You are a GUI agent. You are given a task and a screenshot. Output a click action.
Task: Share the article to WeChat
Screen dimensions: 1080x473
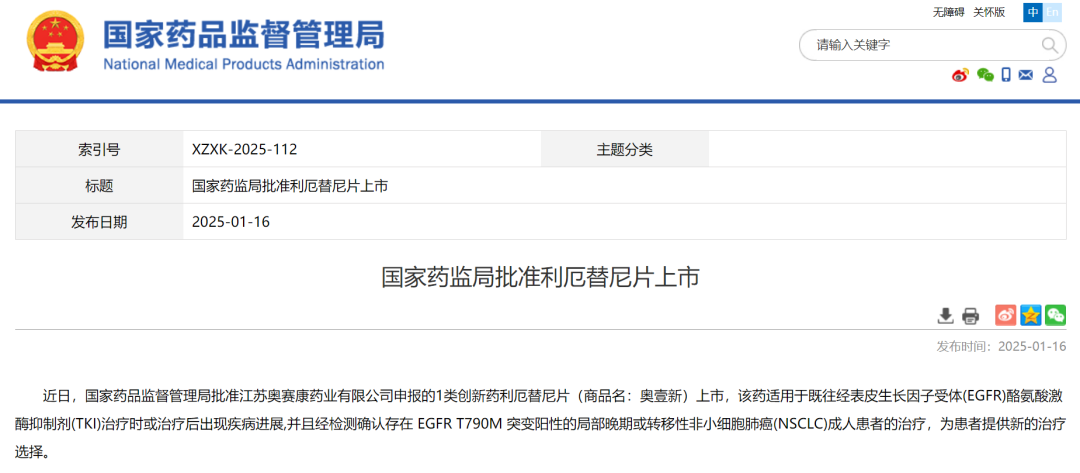click(1055, 315)
